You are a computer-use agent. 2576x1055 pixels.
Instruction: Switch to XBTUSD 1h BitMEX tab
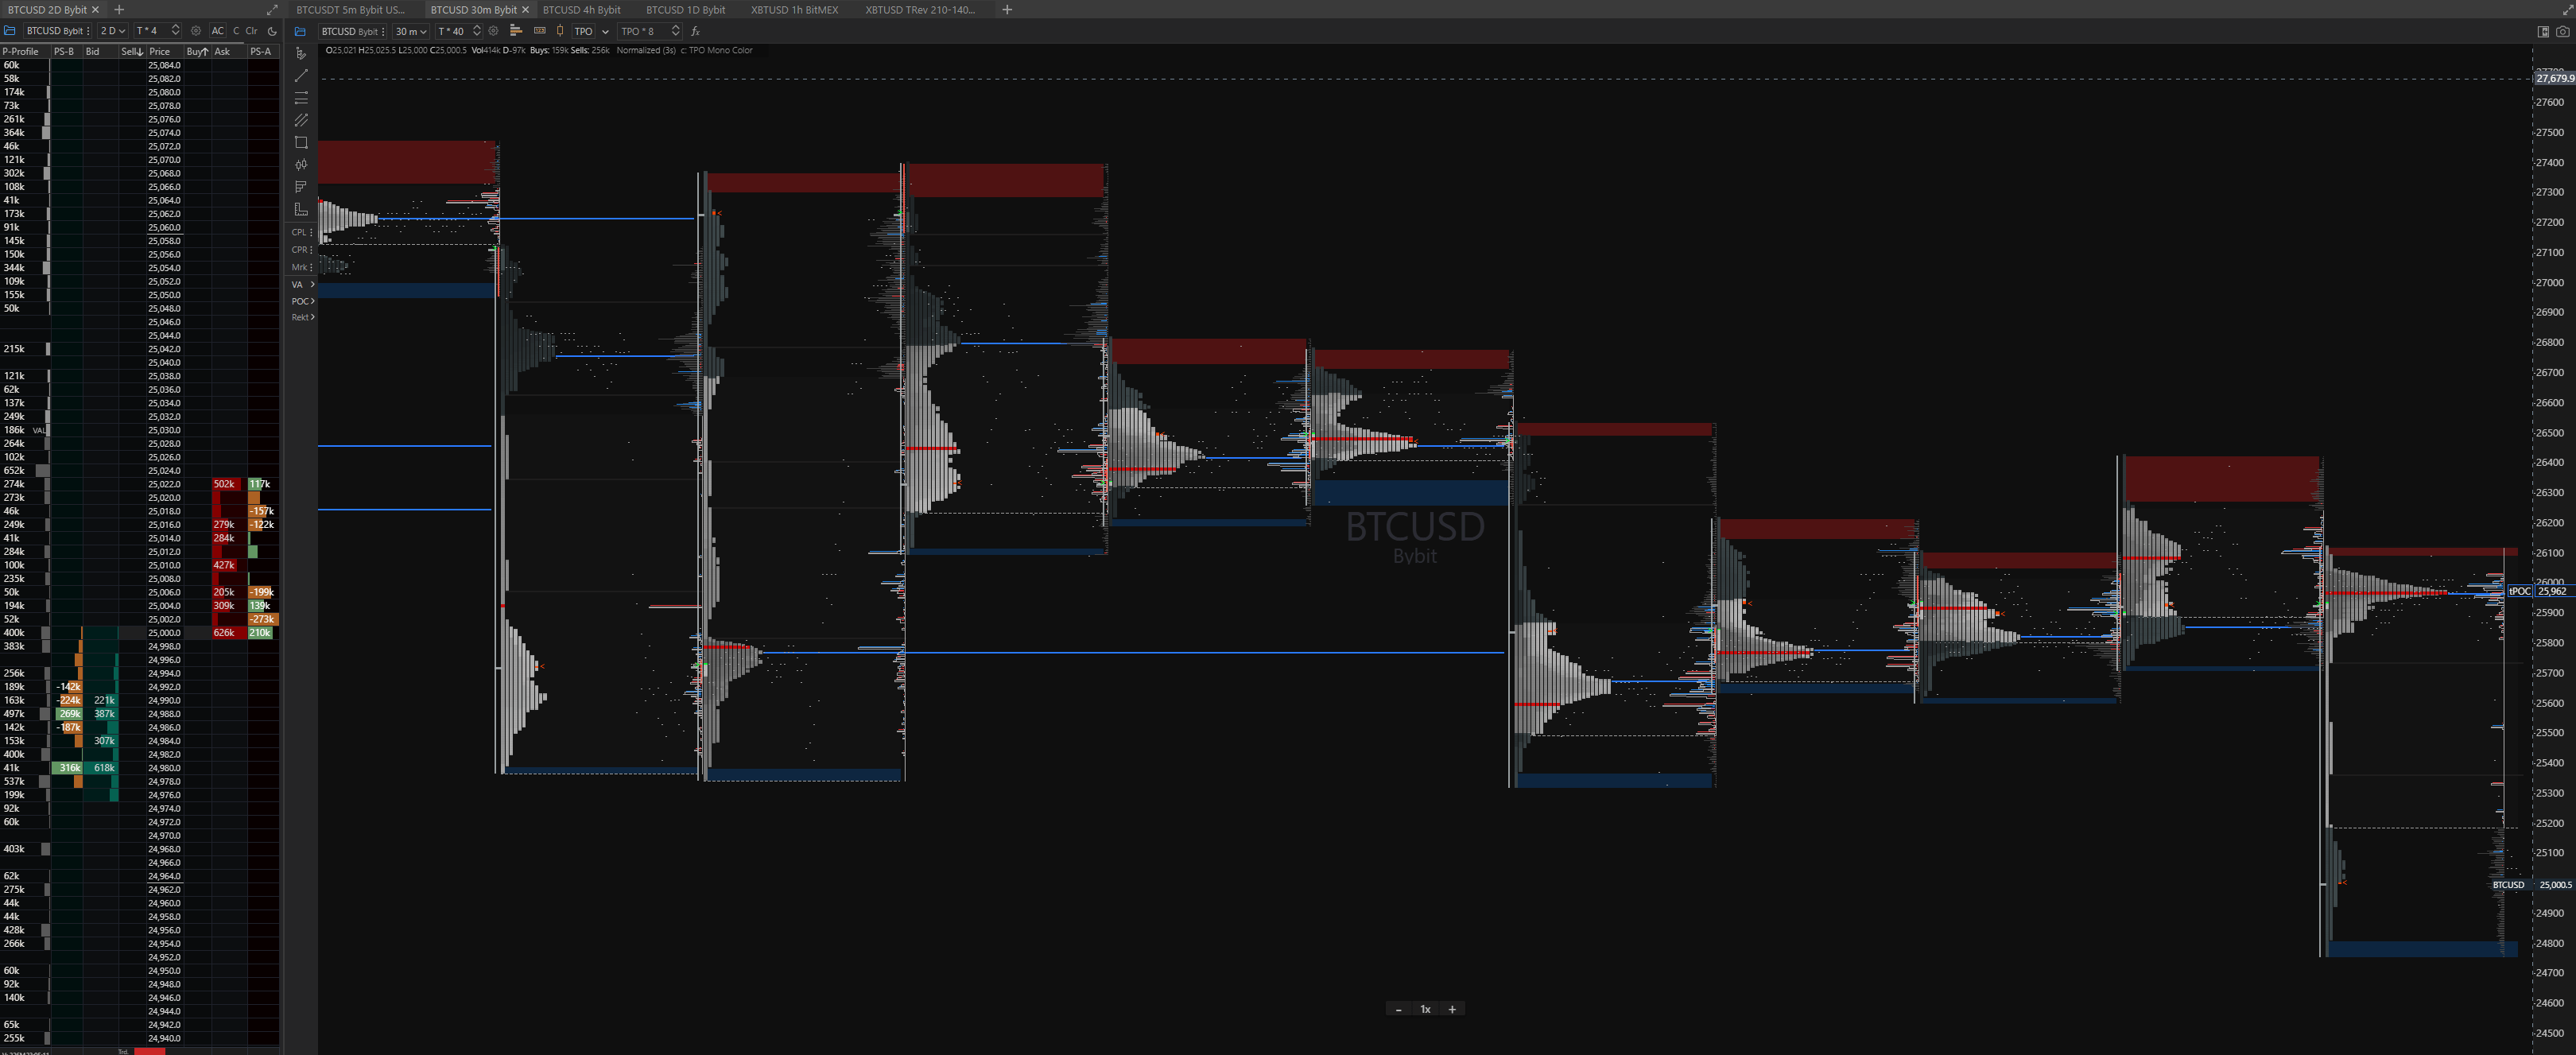tap(794, 9)
